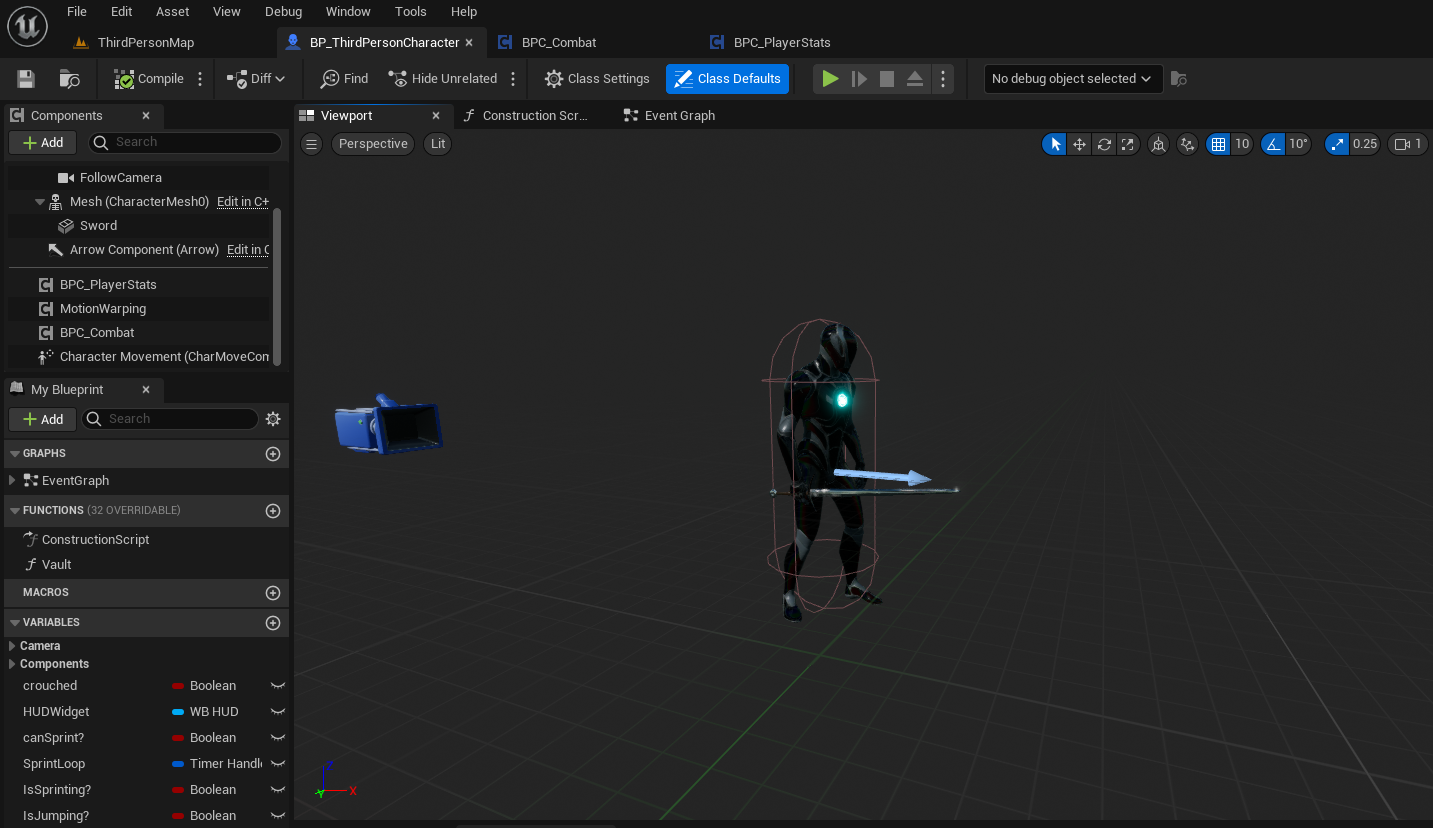The image size is (1433, 828).
Task: Open the File menu
Action: pyautogui.click(x=77, y=11)
